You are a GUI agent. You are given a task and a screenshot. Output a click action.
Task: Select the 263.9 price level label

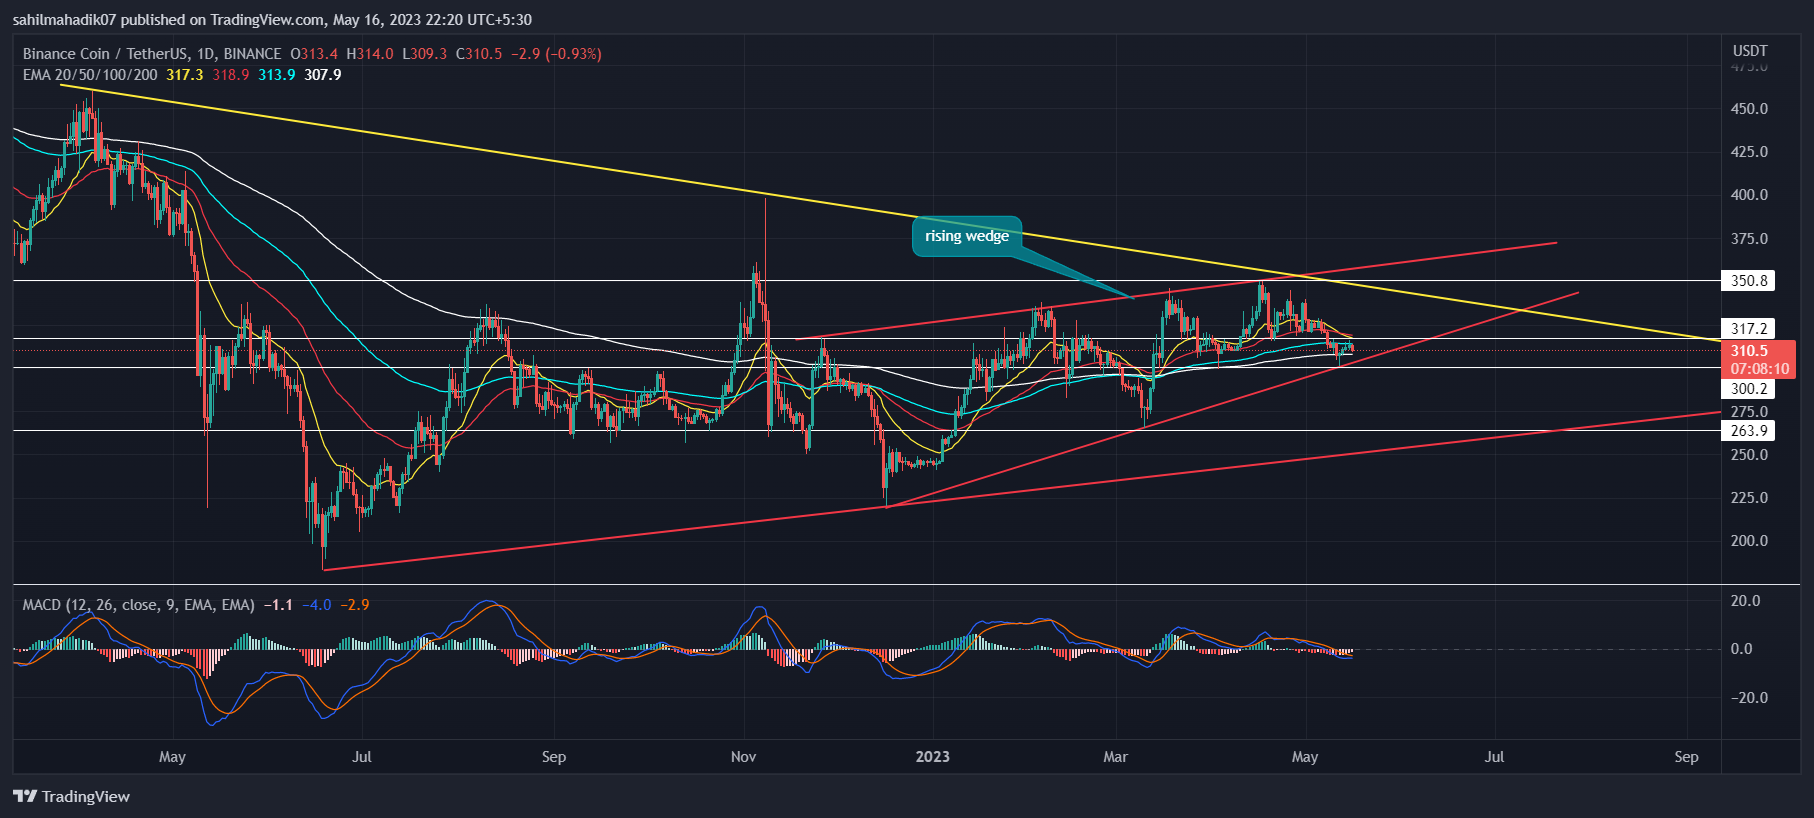click(1748, 431)
